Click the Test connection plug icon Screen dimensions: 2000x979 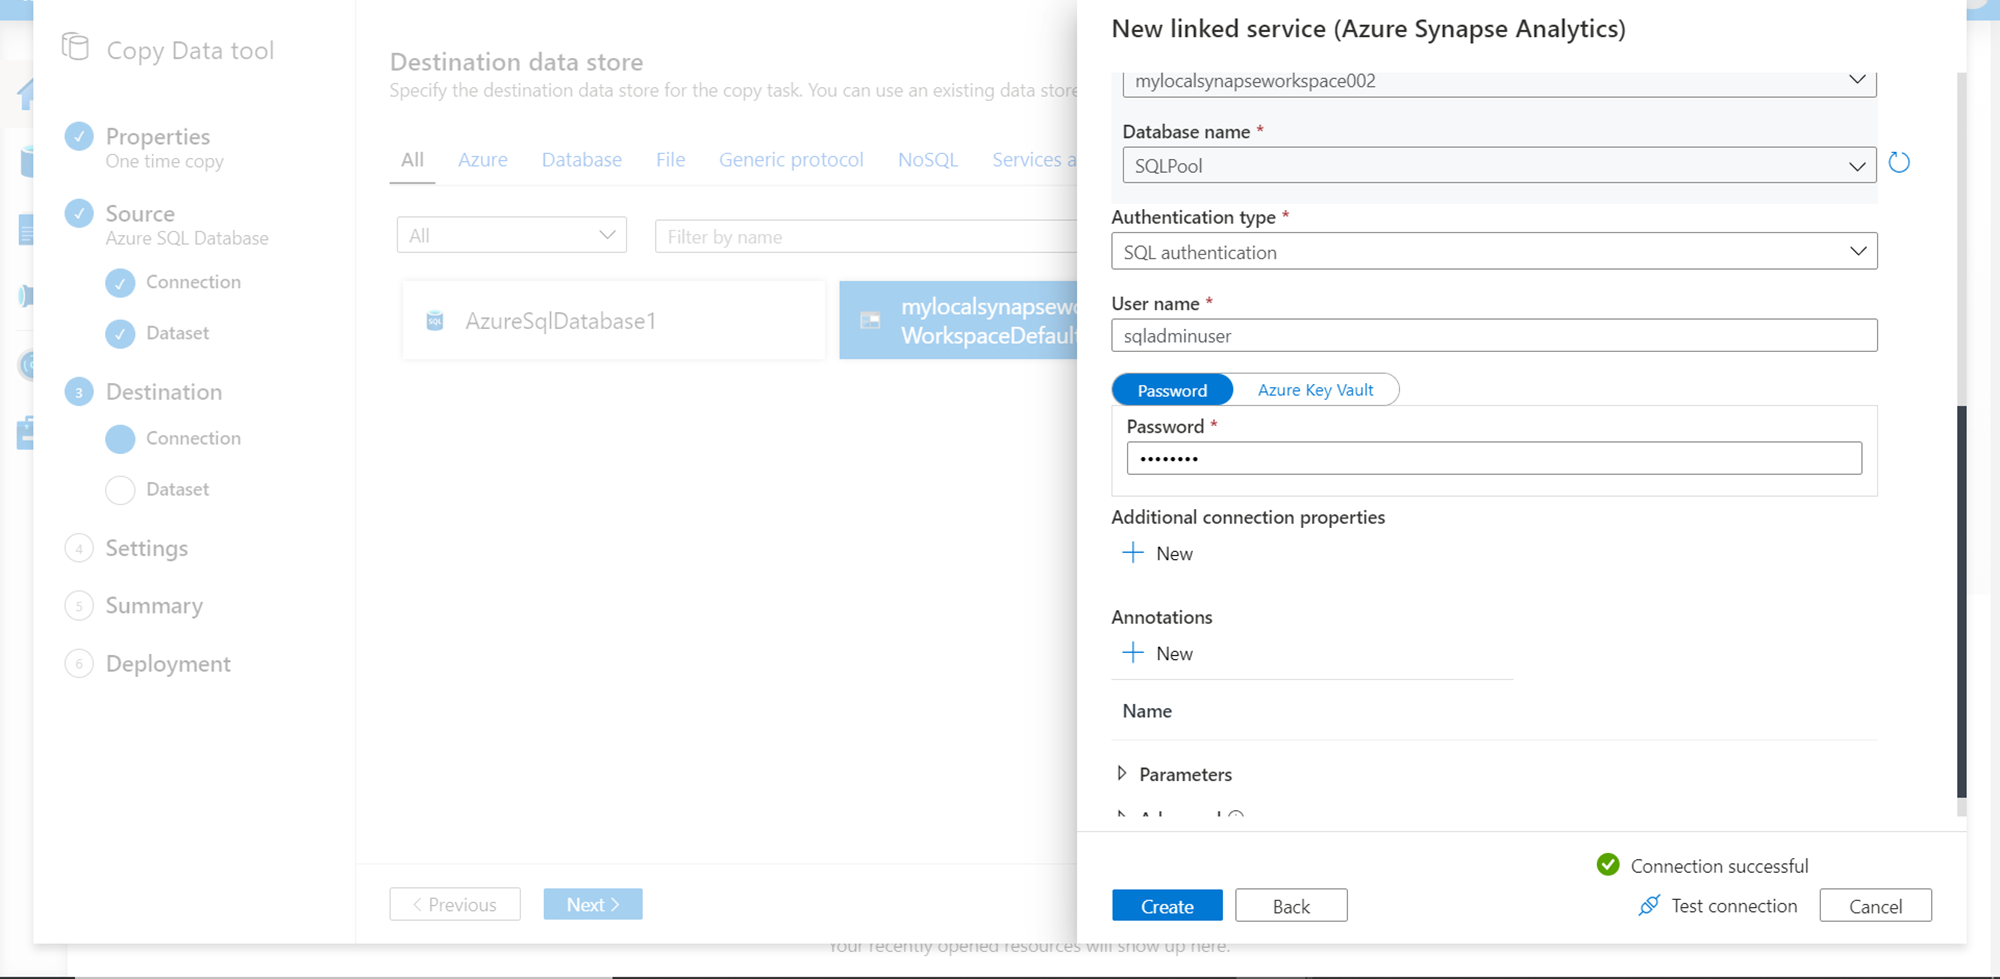click(1649, 906)
